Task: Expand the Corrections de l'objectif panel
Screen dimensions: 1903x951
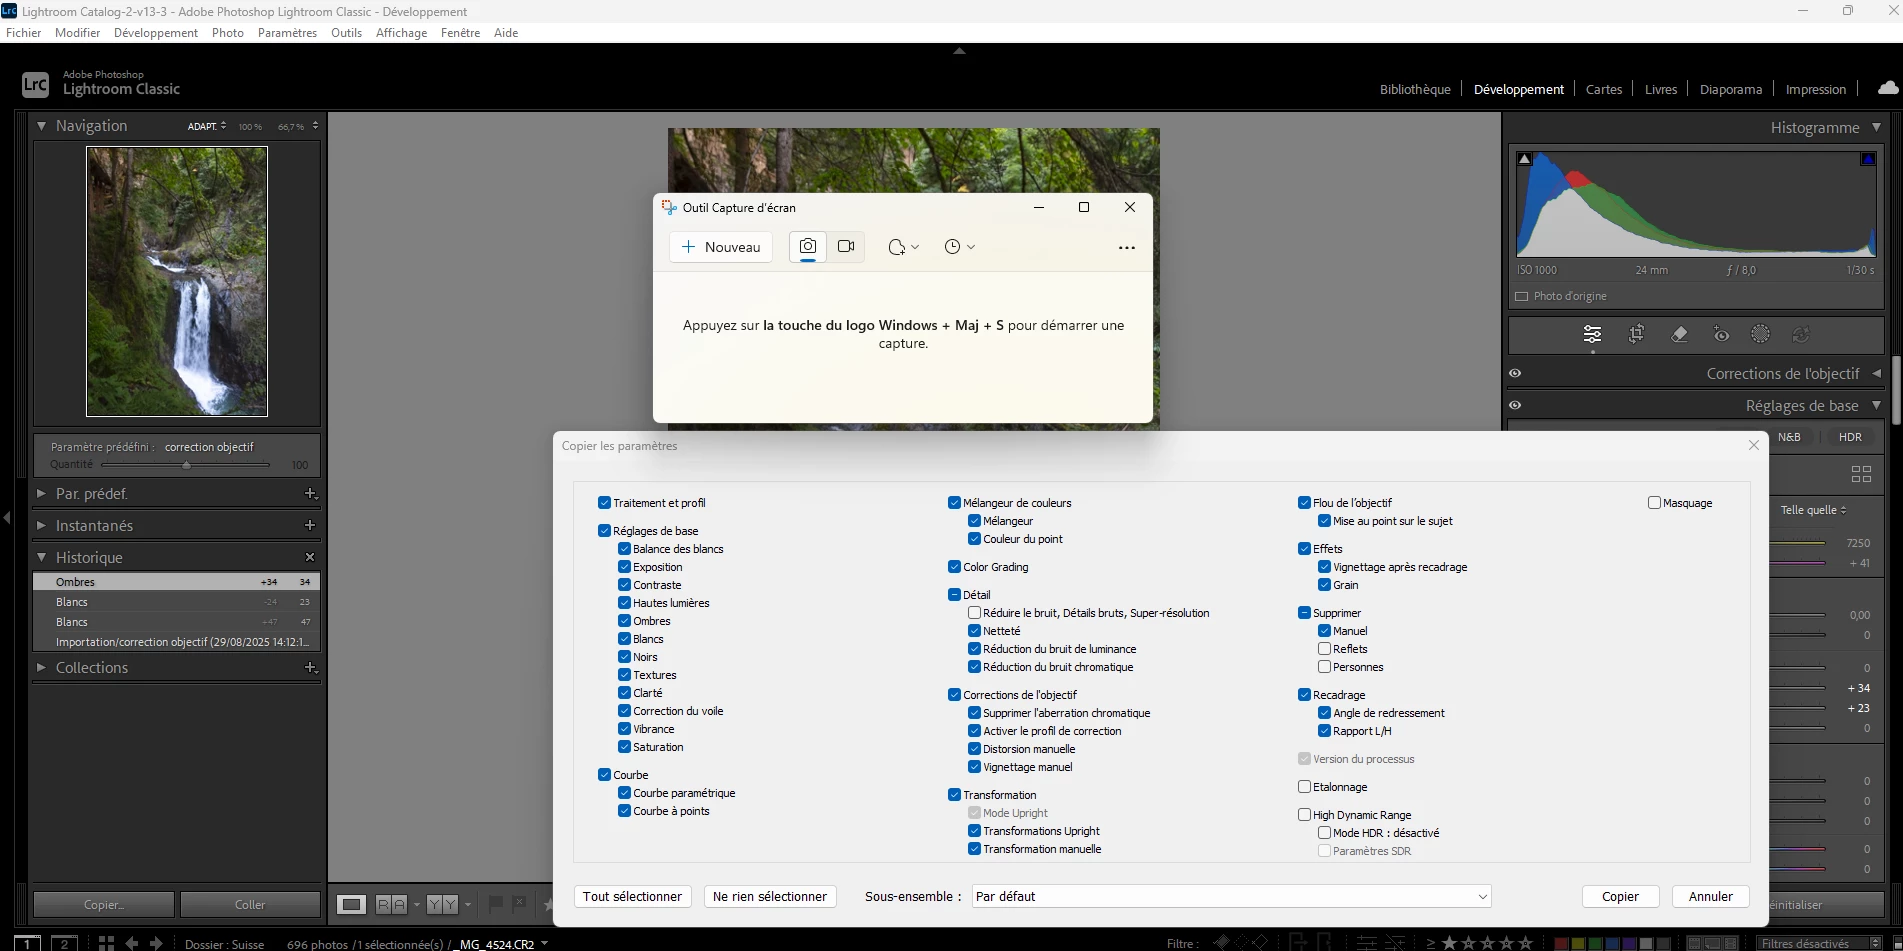Action: click(1876, 373)
